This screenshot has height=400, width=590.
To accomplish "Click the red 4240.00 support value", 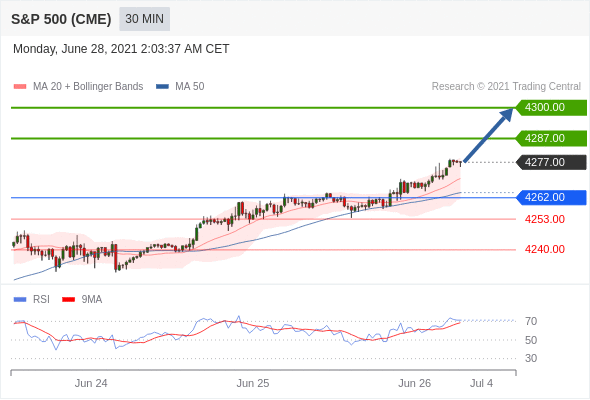I will [x=544, y=249].
